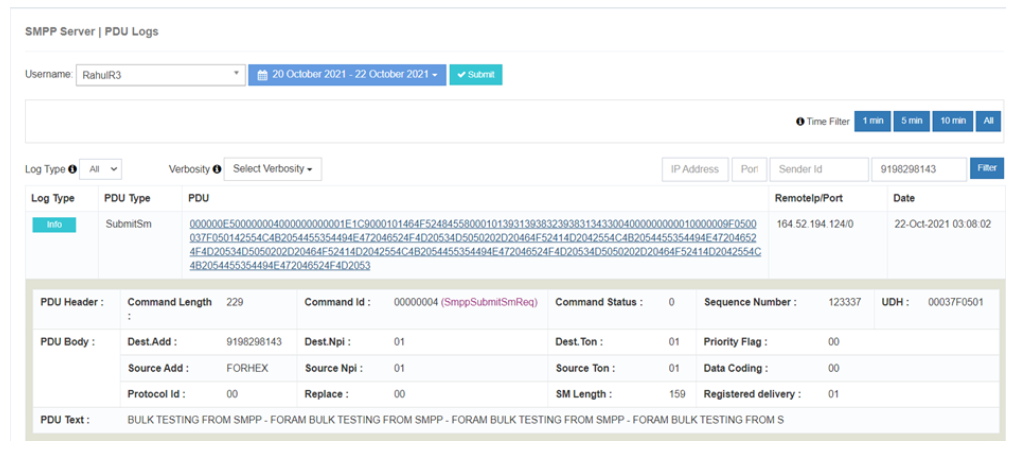Click the Sequence Number value 123337

tap(845, 302)
